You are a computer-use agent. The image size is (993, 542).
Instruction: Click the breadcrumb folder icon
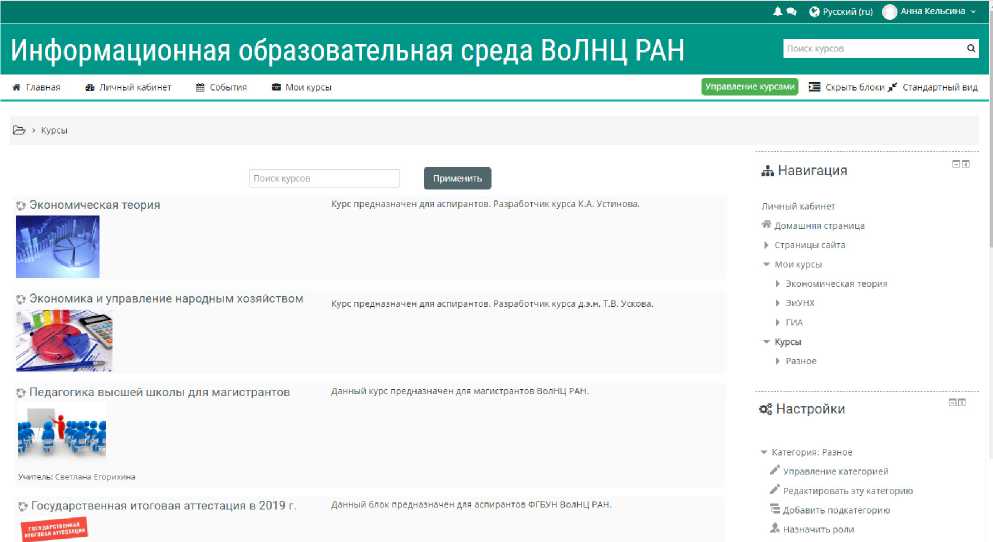(x=19, y=130)
